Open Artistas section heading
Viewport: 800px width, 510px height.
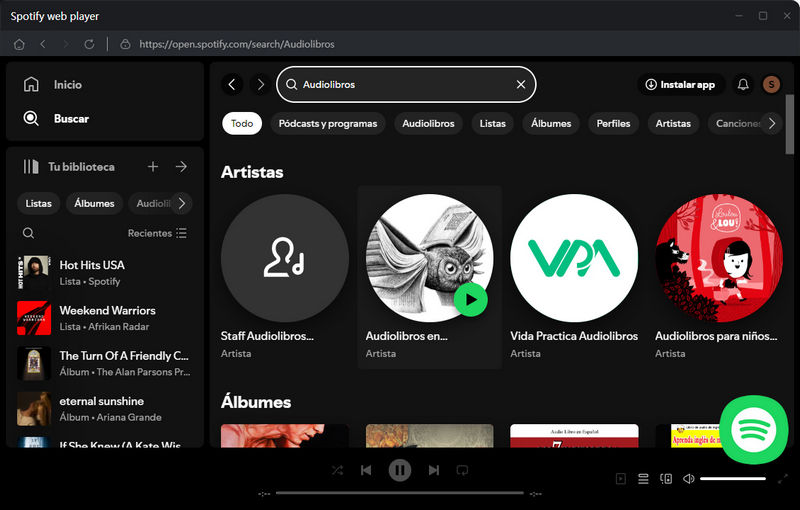(252, 172)
